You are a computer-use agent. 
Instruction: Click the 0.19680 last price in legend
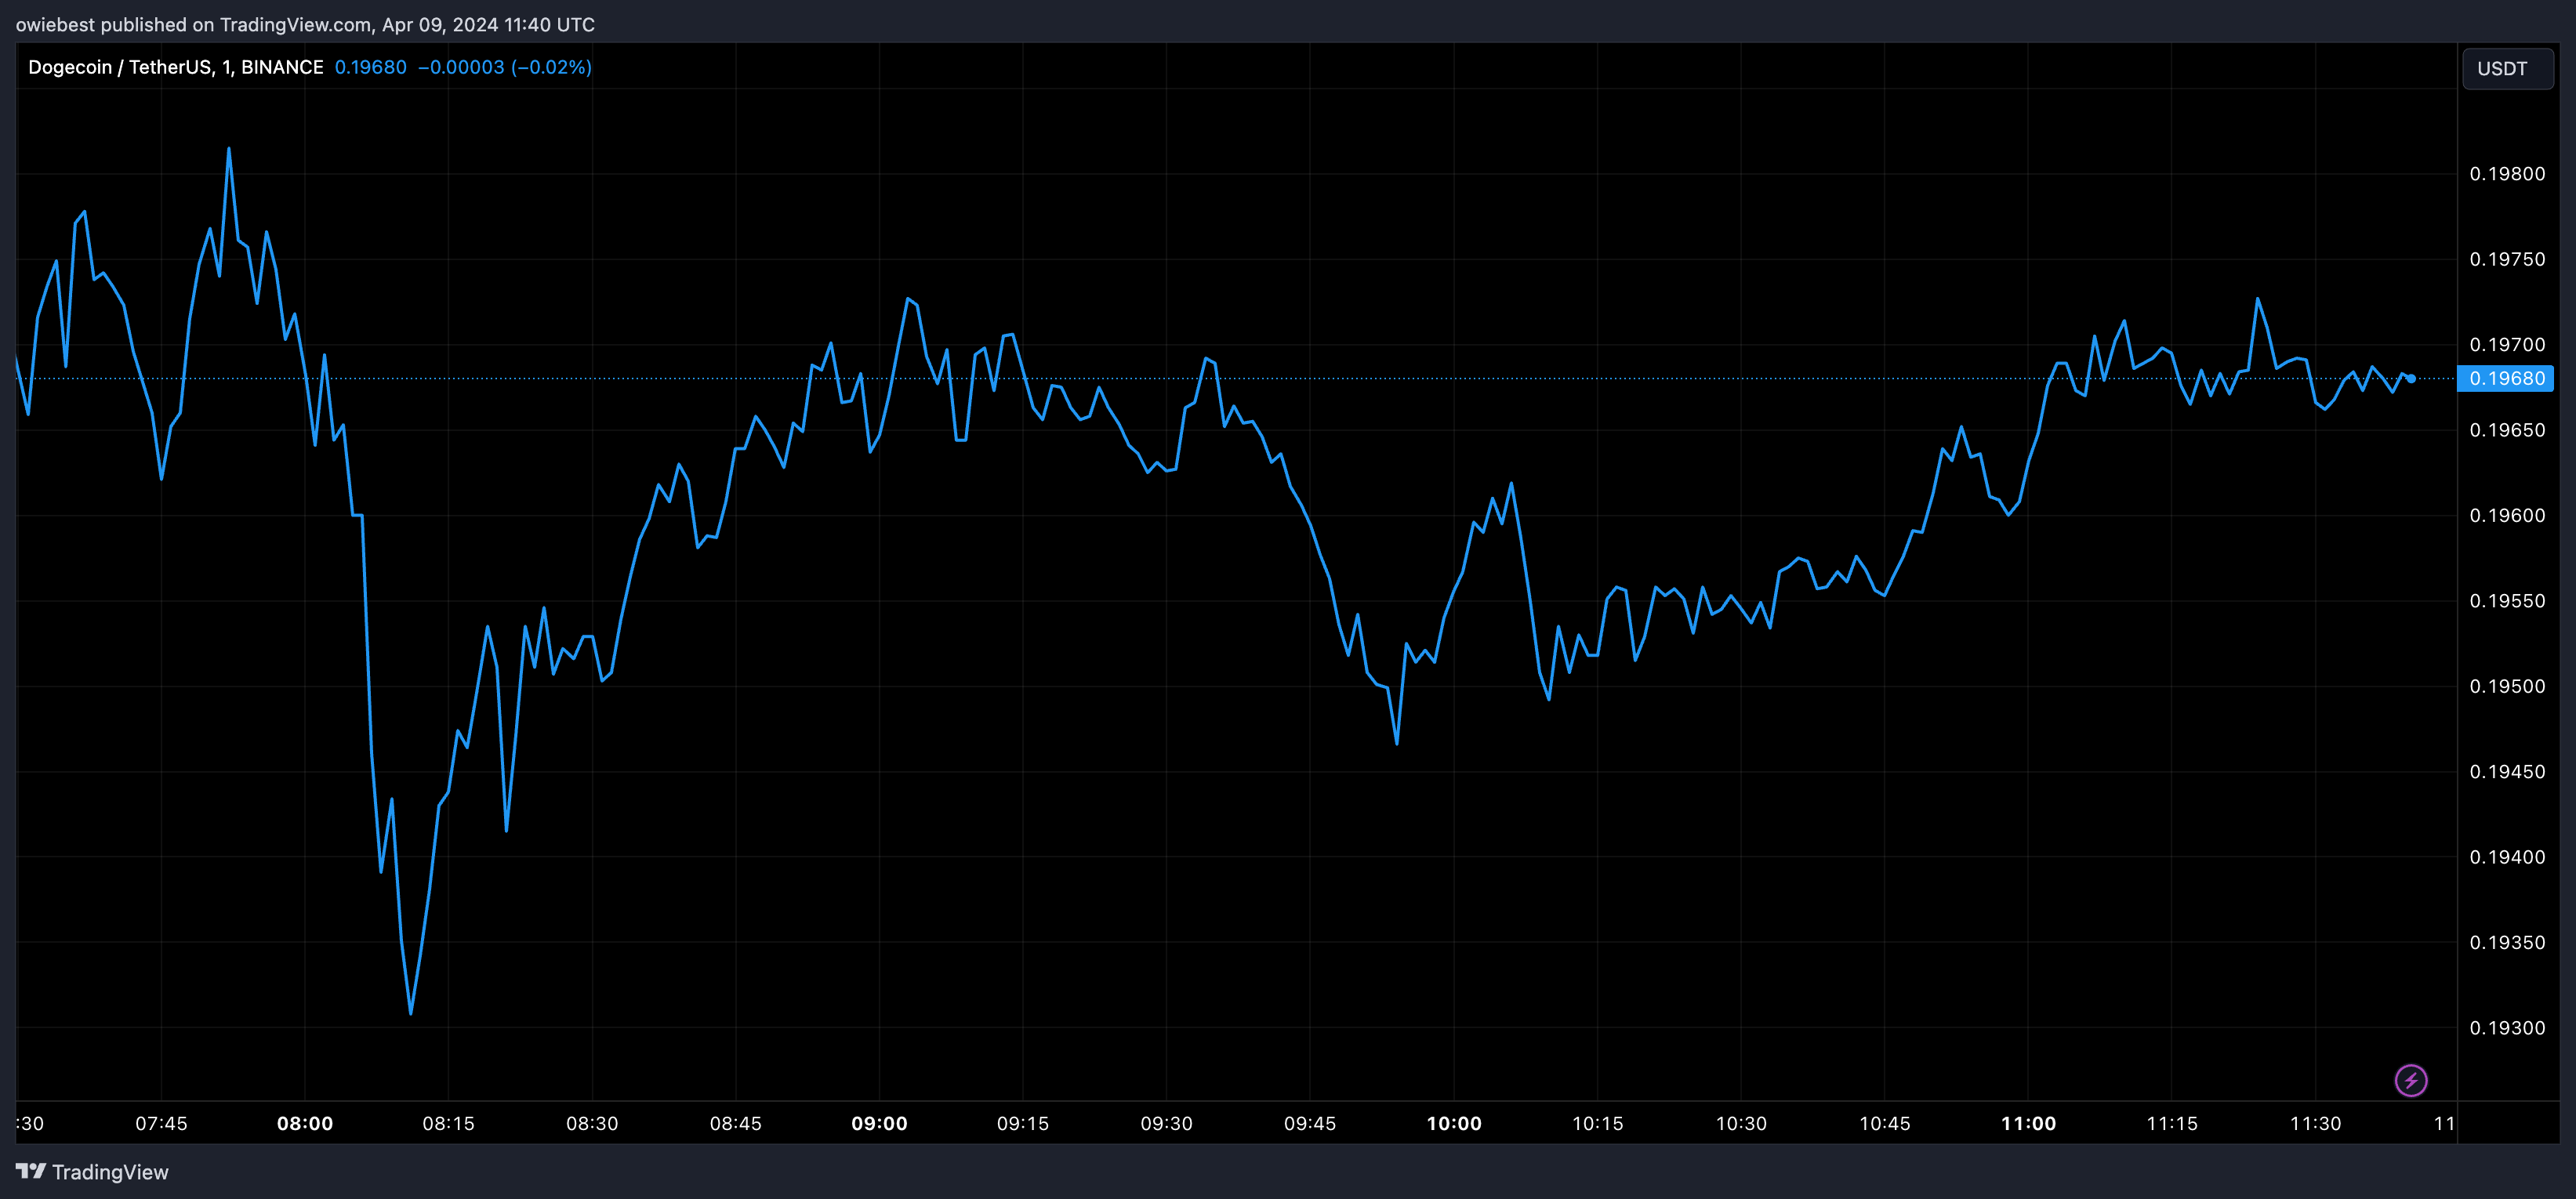click(x=370, y=67)
